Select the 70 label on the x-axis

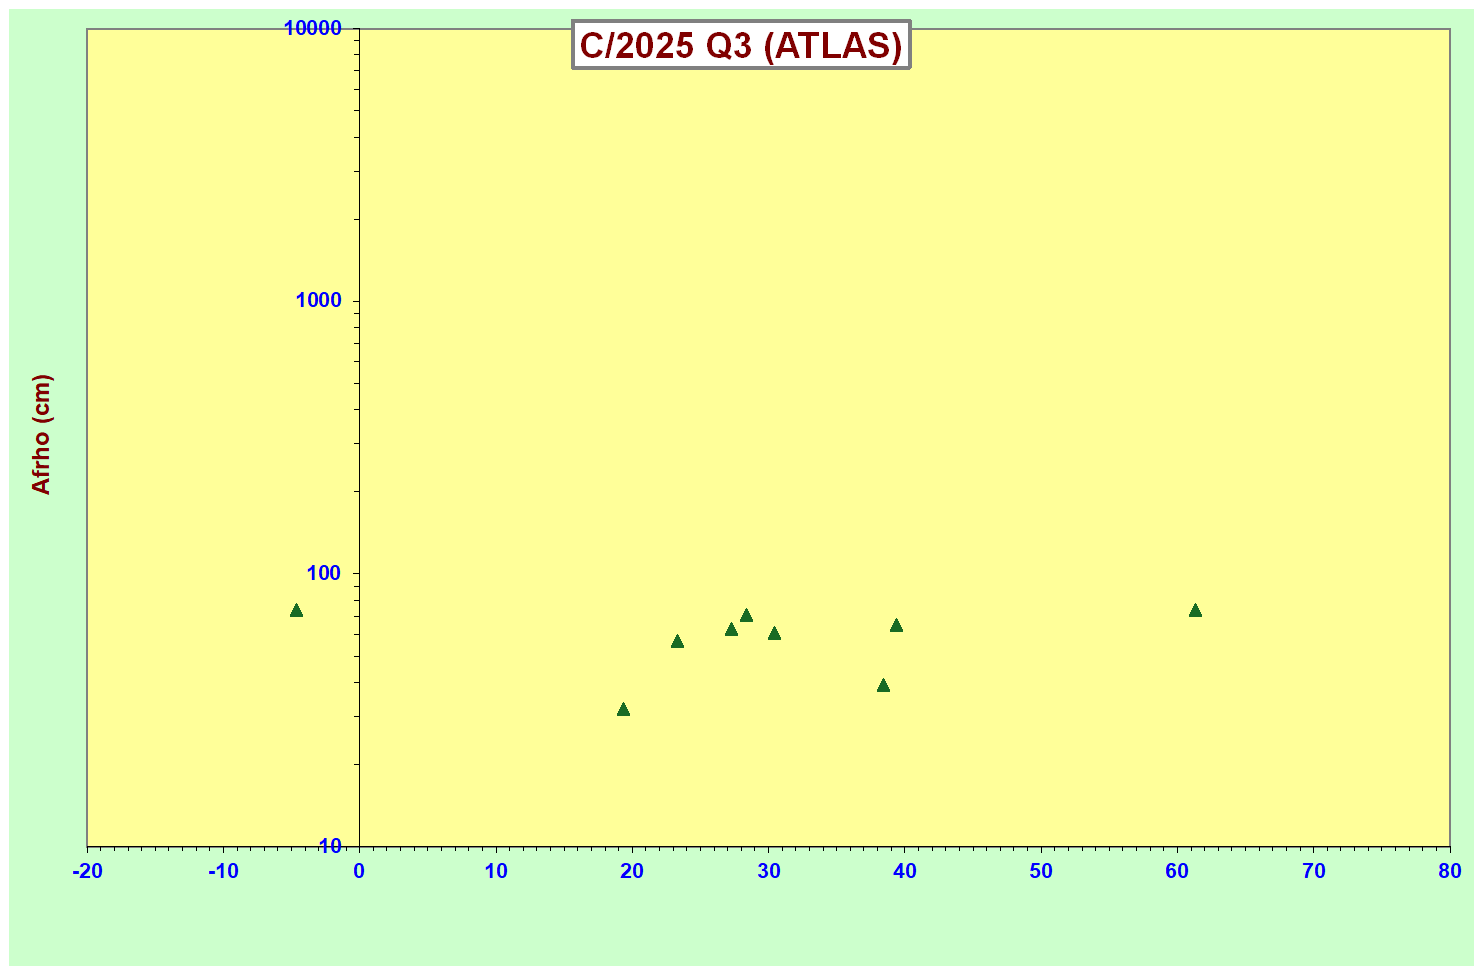pyautogui.click(x=1313, y=871)
